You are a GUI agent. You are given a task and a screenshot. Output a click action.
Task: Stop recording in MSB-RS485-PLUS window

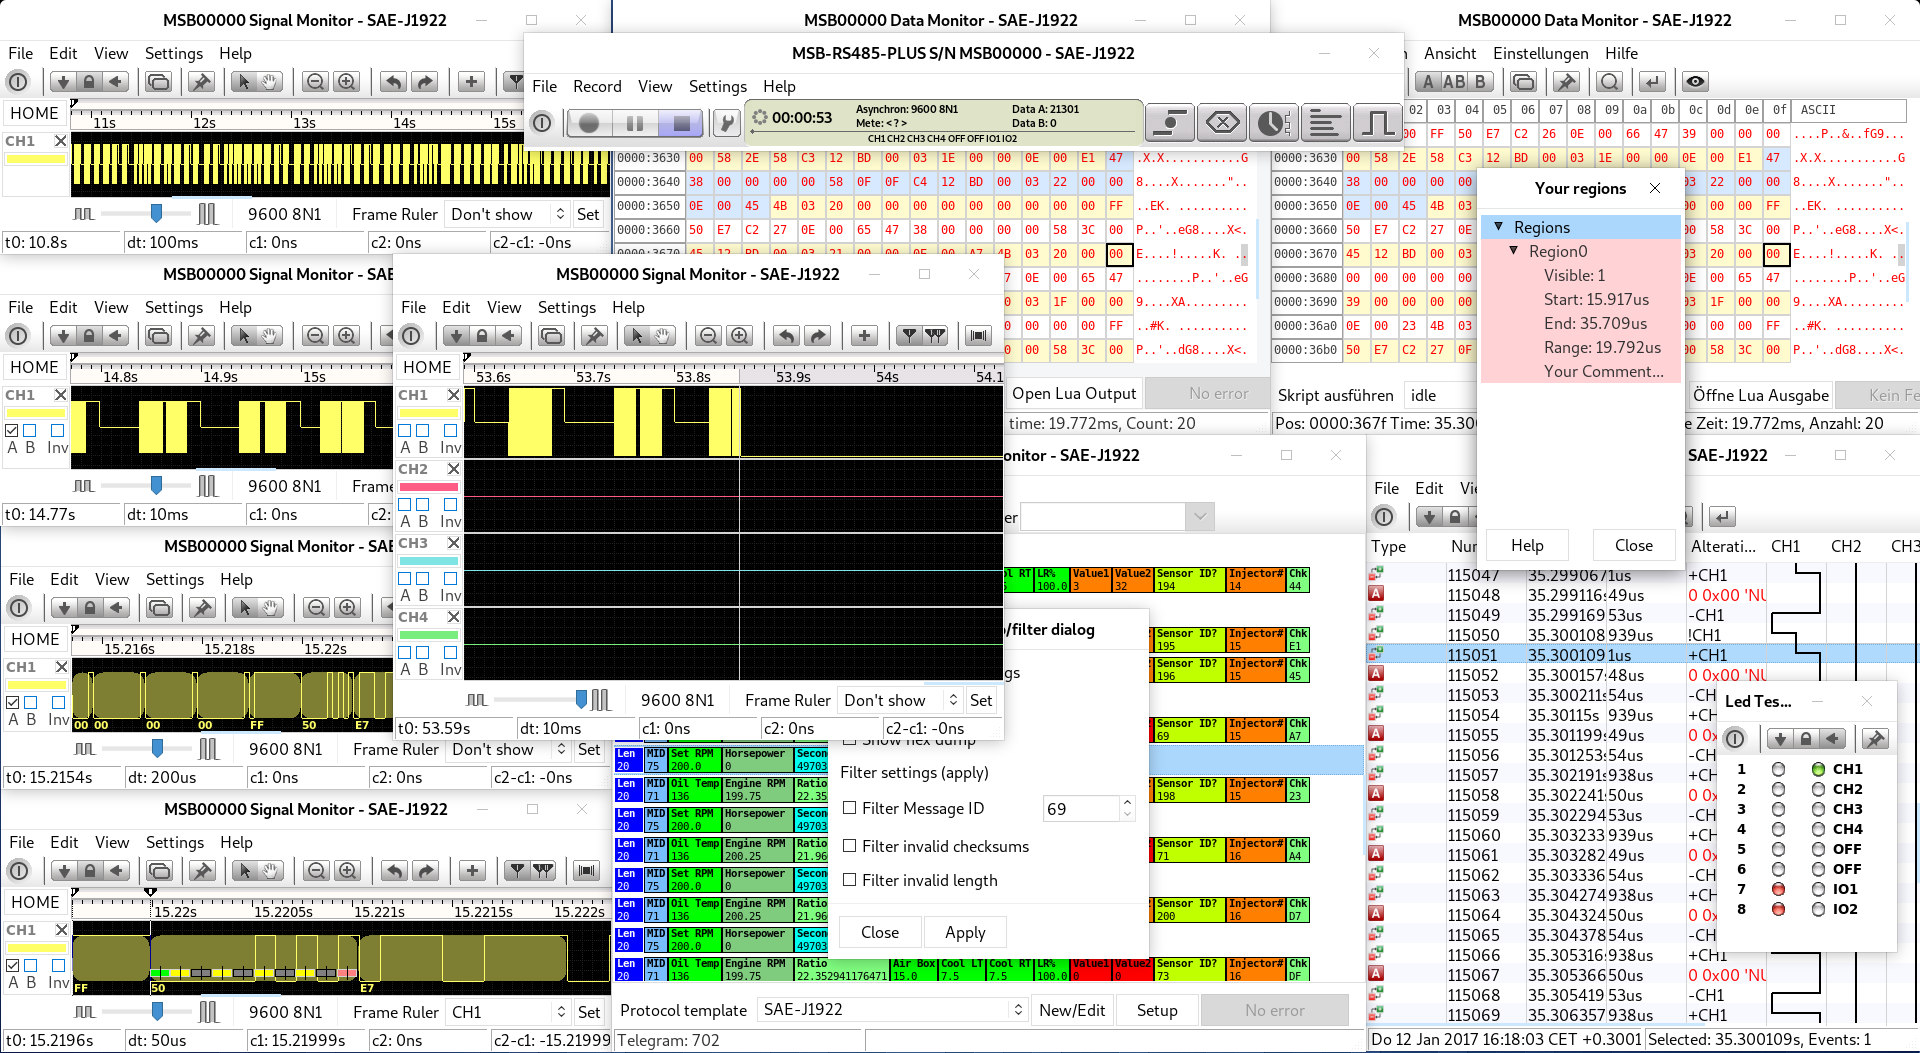click(x=681, y=123)
